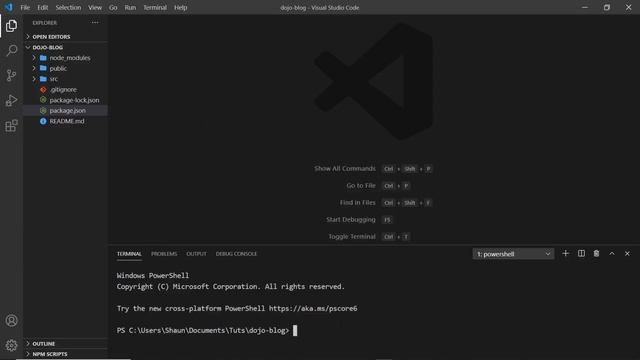The height and width of the screenshot is (360, 640).
Task: Click the src folder icon
Action: click(x=43, y=79)
